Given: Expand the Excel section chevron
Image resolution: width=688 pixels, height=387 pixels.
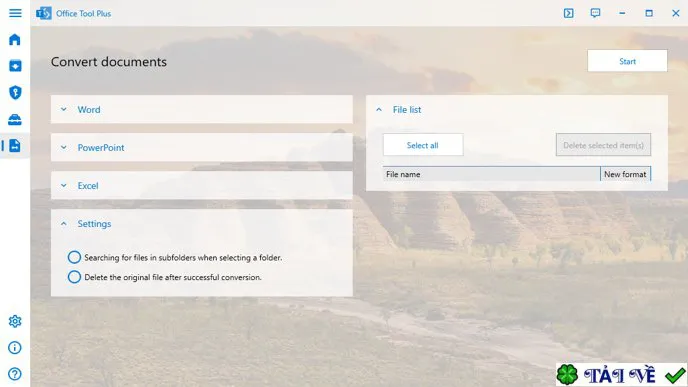Looking at the screenshot, I should point(64,186).
